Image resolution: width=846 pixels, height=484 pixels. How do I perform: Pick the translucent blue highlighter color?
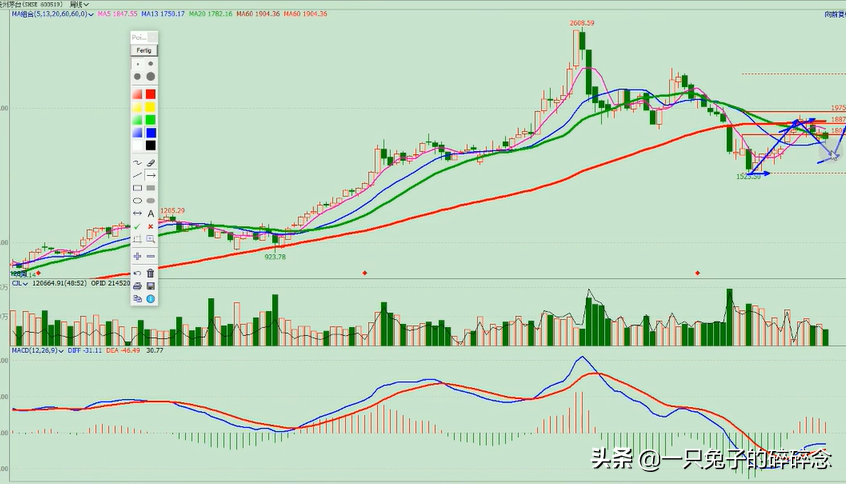(138, 133)
